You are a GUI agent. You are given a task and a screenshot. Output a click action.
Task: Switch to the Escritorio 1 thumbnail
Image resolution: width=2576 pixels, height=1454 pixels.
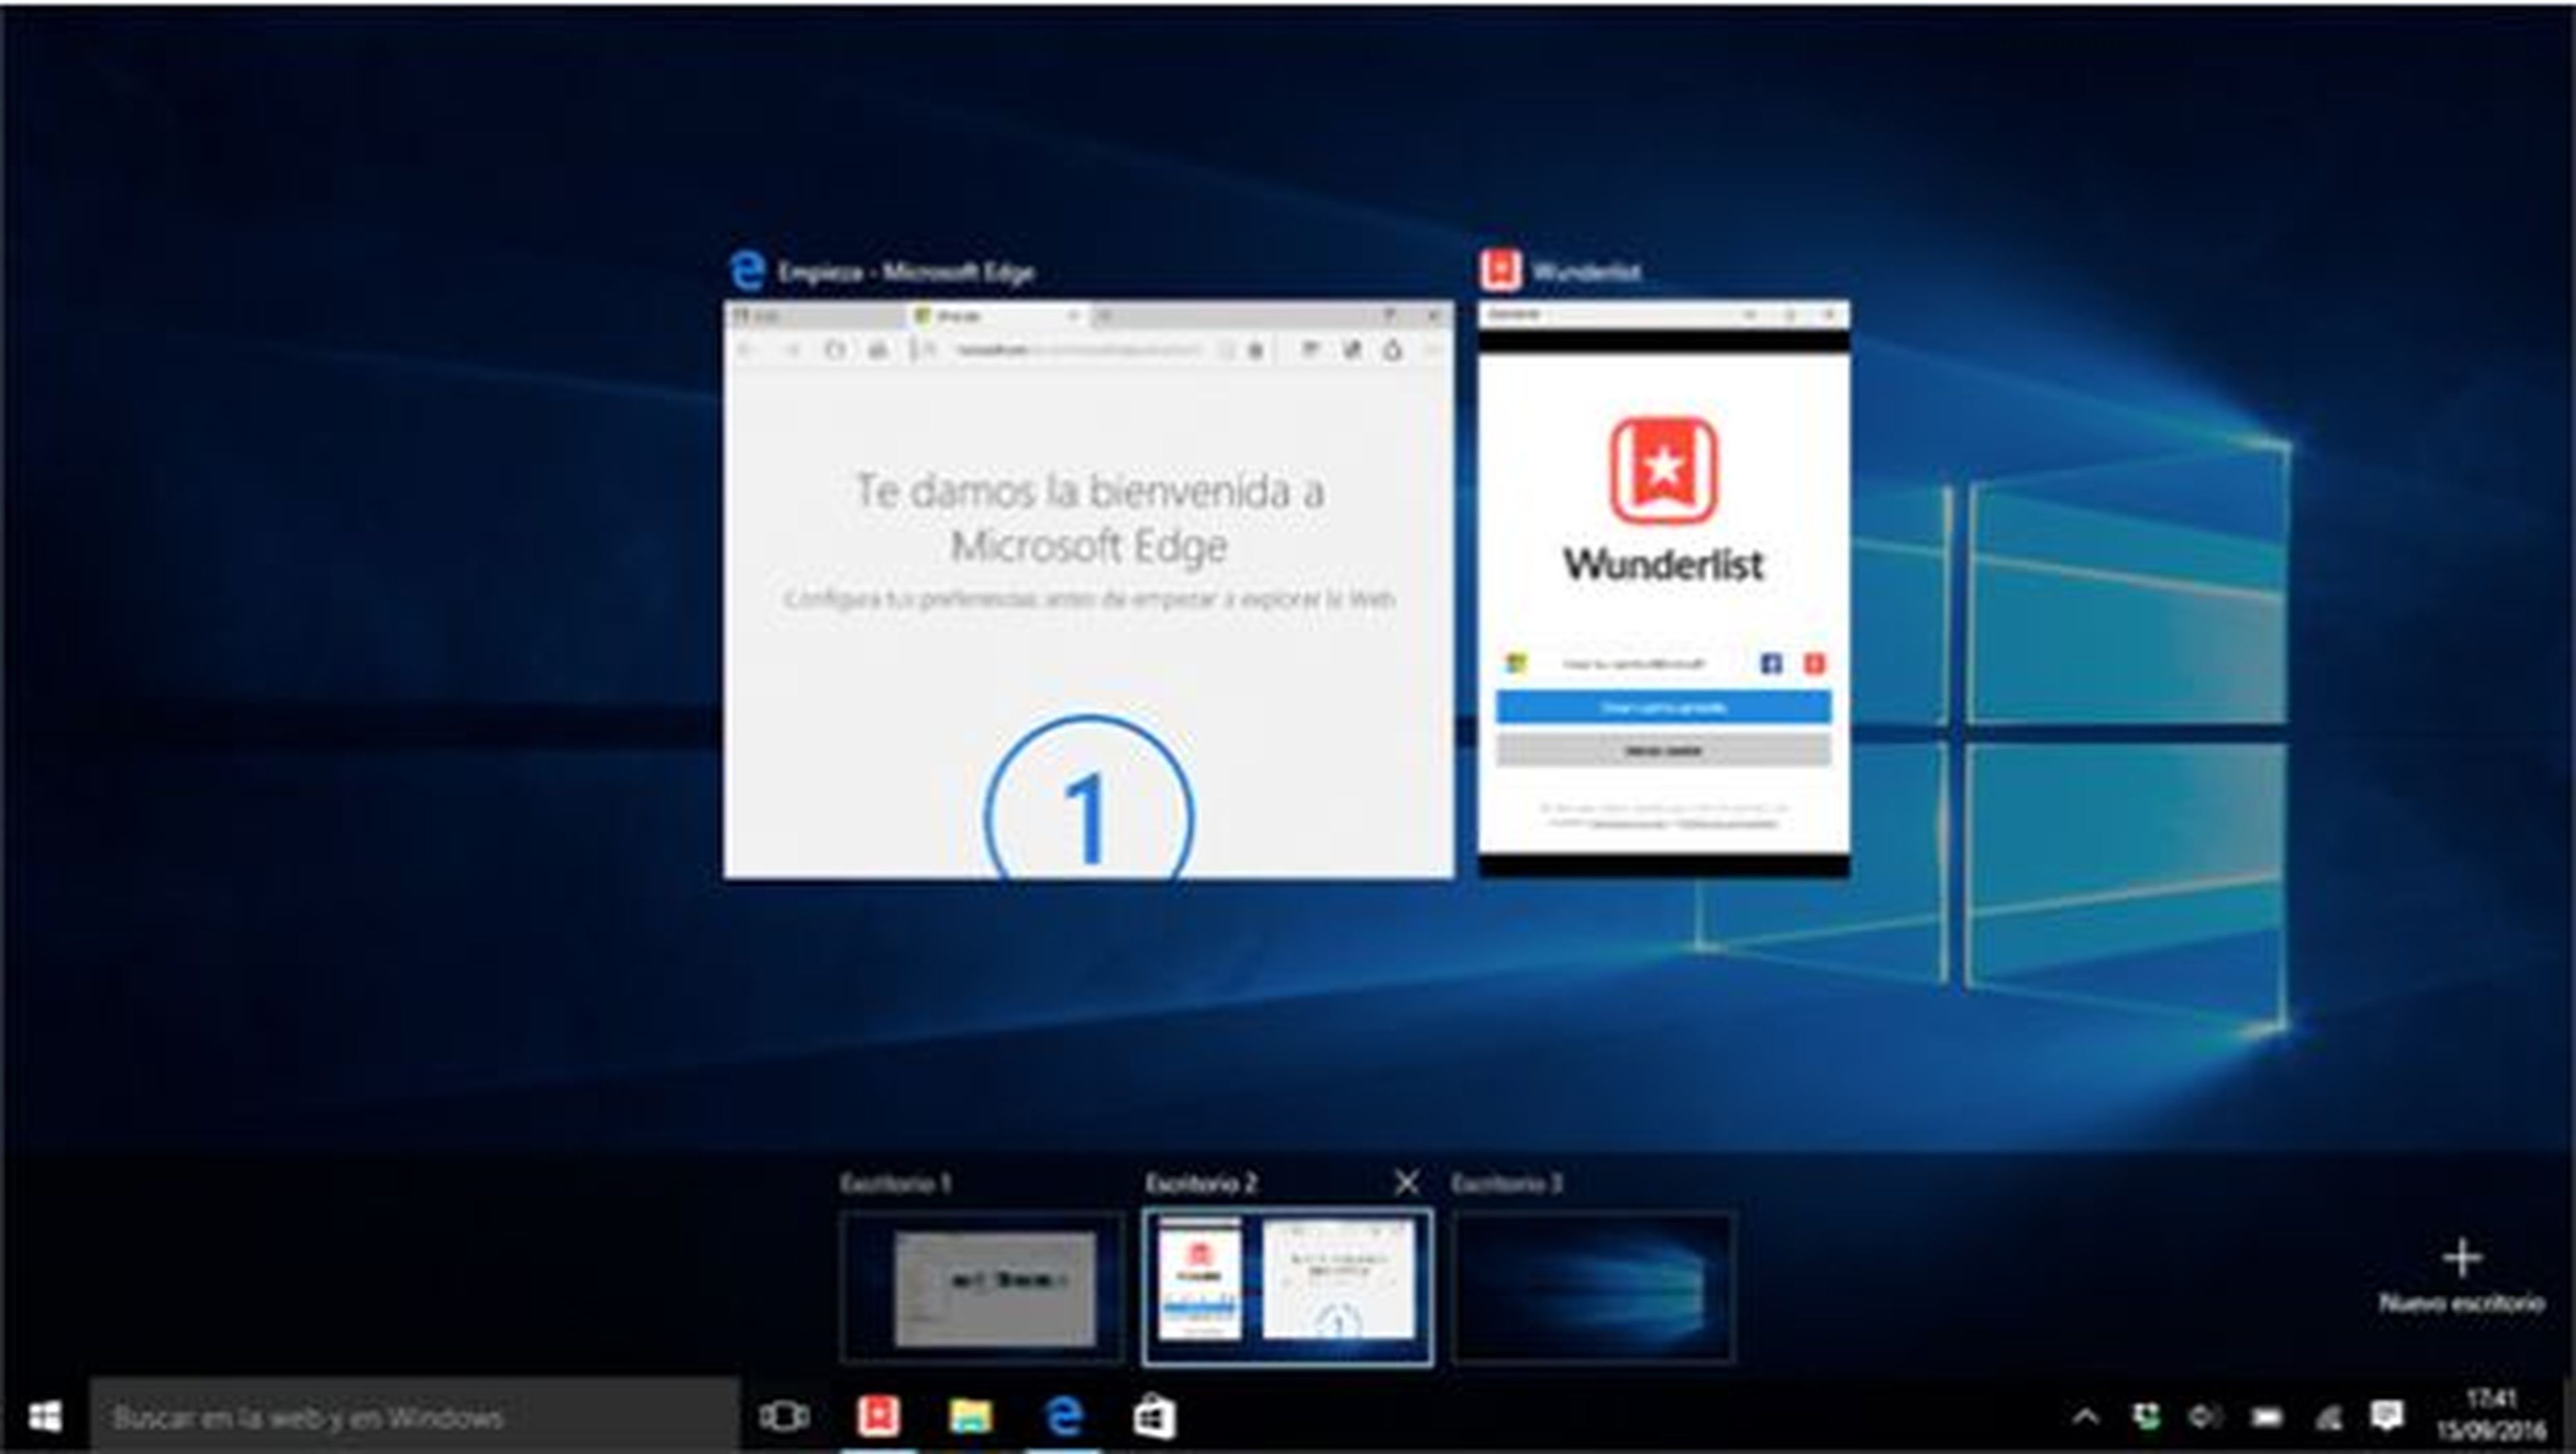[982, 1288]
